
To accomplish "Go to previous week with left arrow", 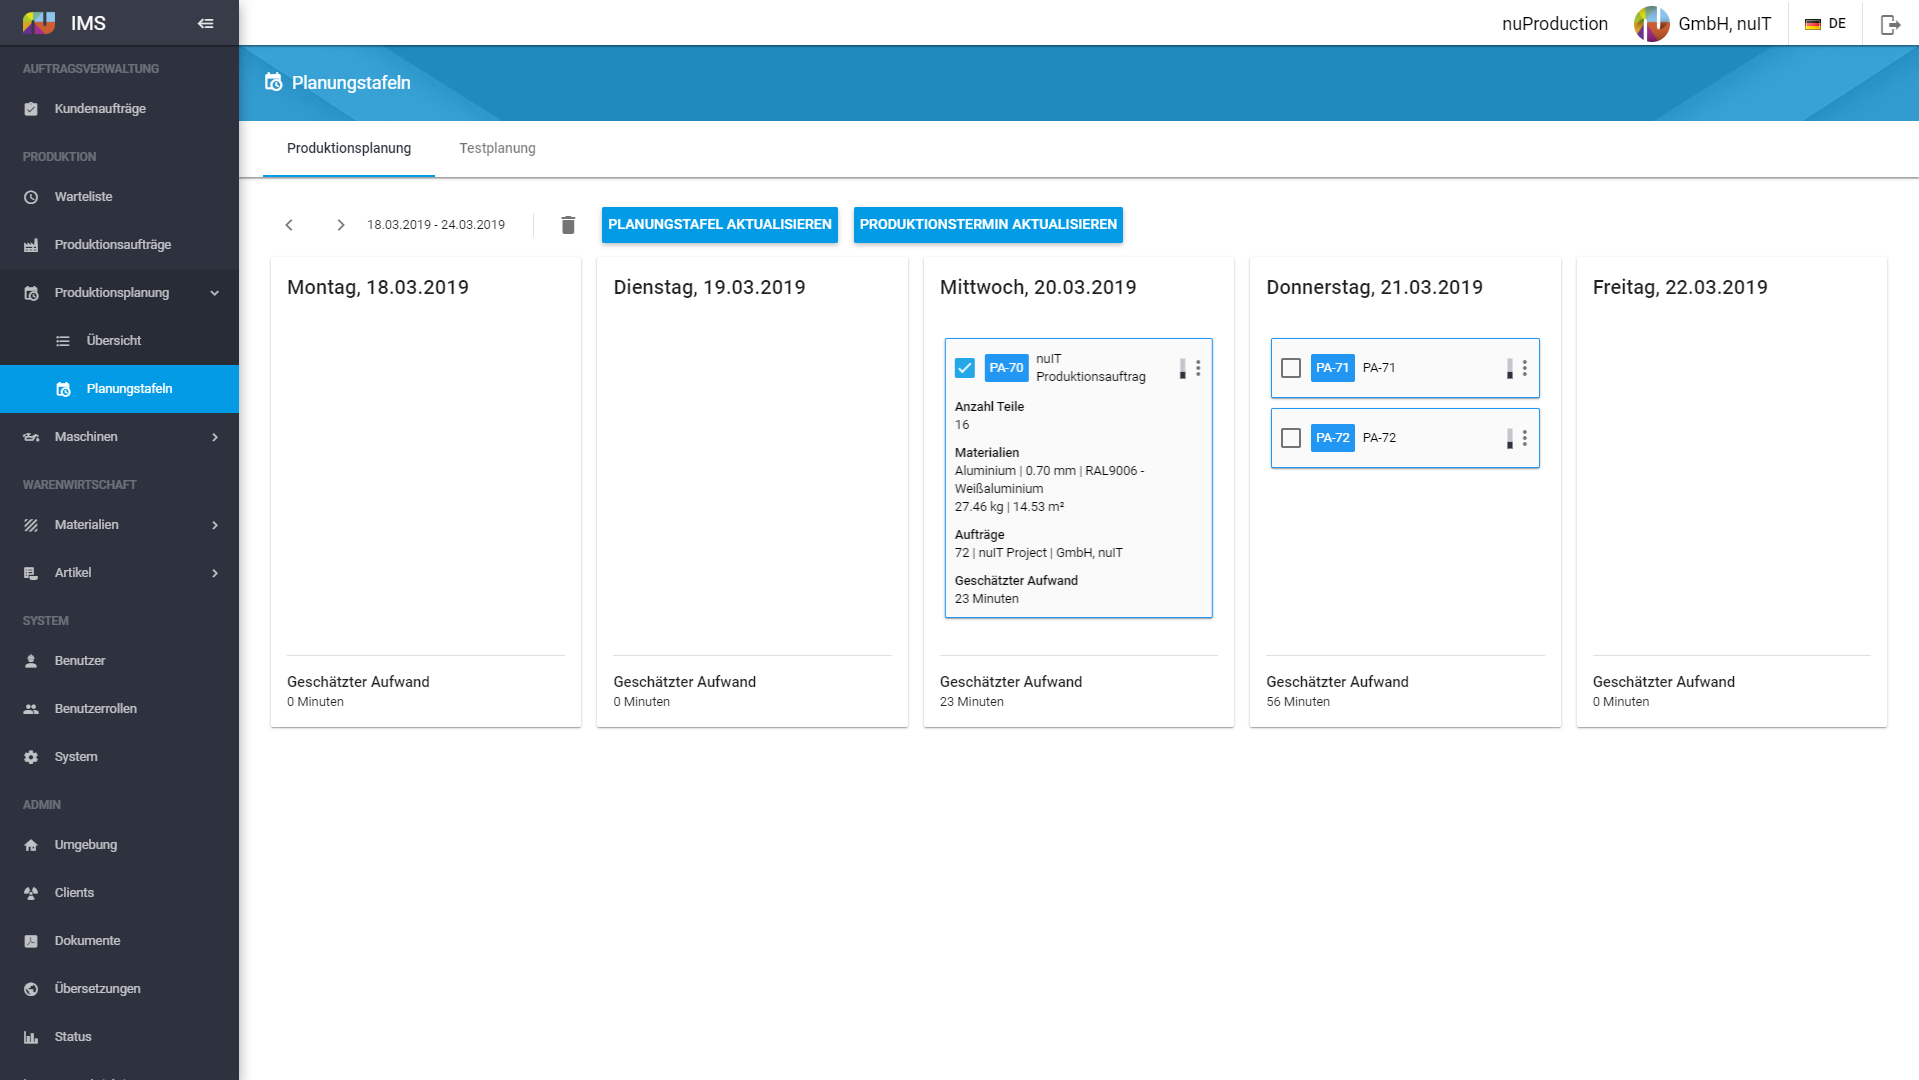I will pos(289,225).
